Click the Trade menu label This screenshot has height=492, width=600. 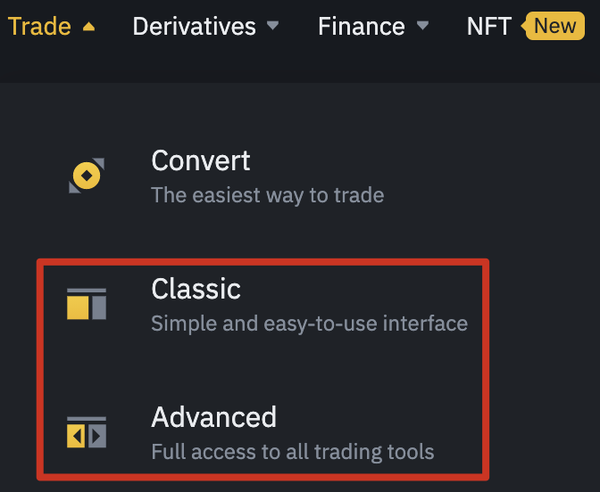coord(39,26)
